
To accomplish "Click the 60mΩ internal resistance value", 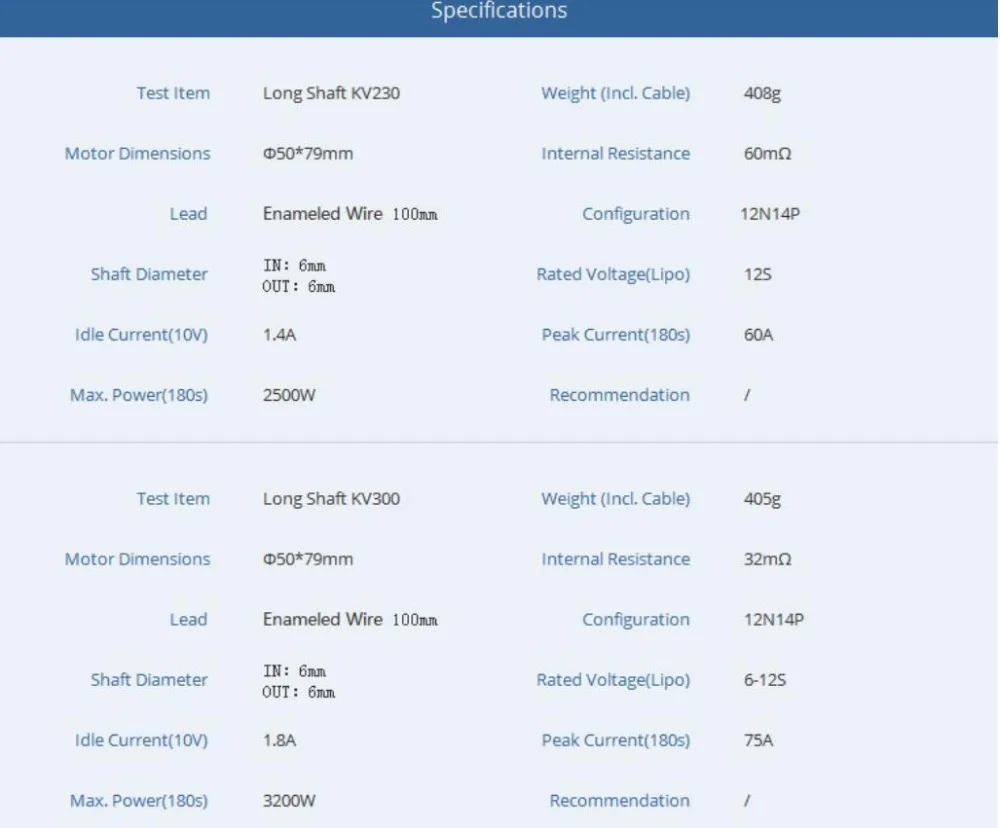I will (x=767, y=154).
